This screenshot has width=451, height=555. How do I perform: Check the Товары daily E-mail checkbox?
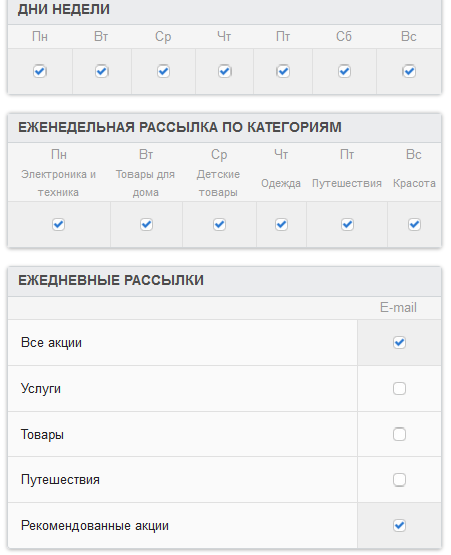click(x=399, y=434)
